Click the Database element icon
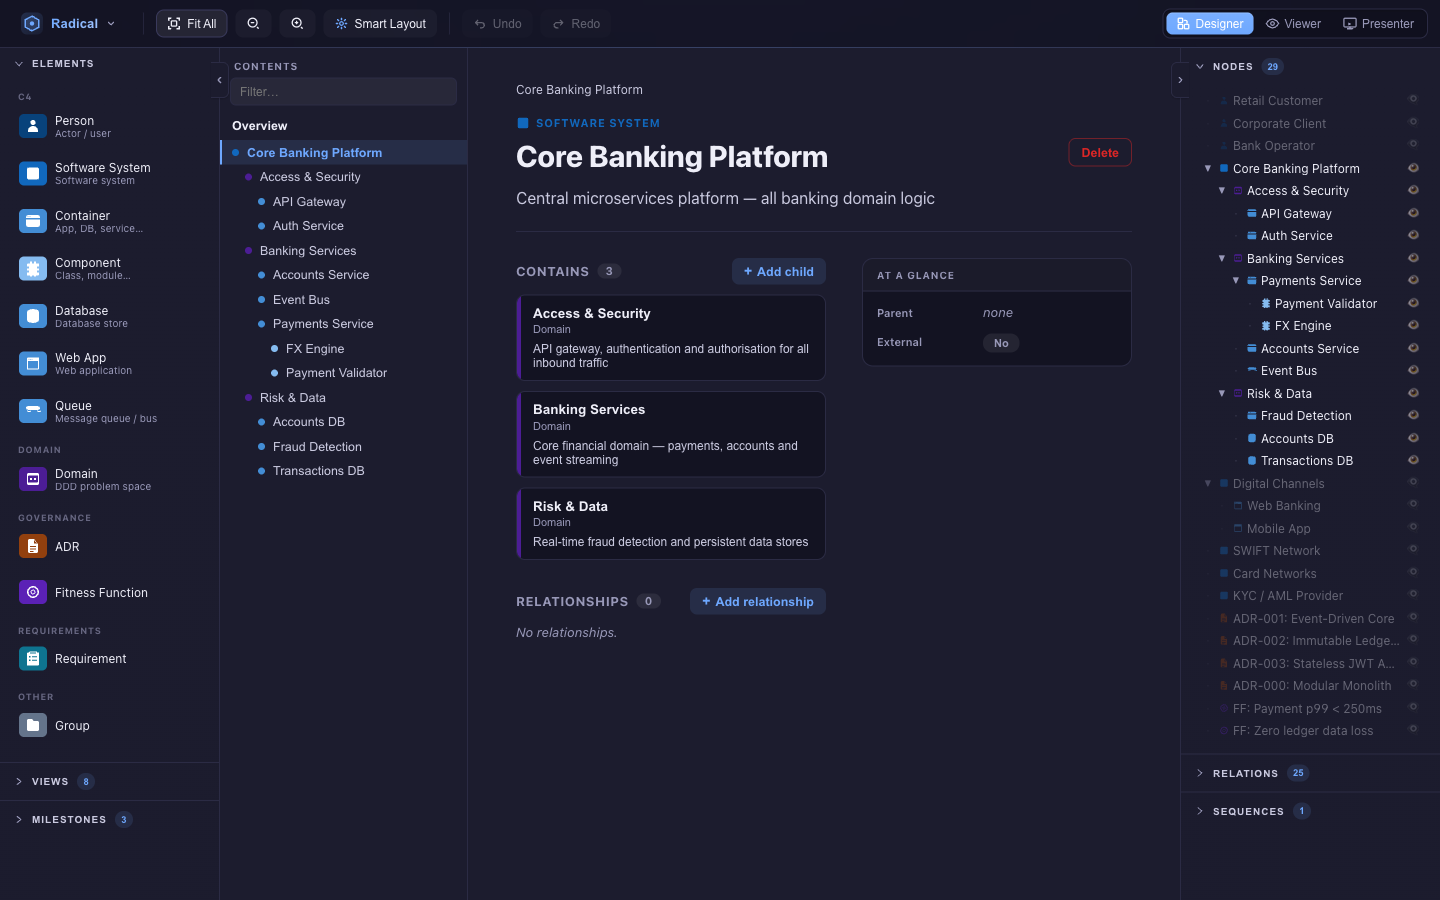 point(33,316)
